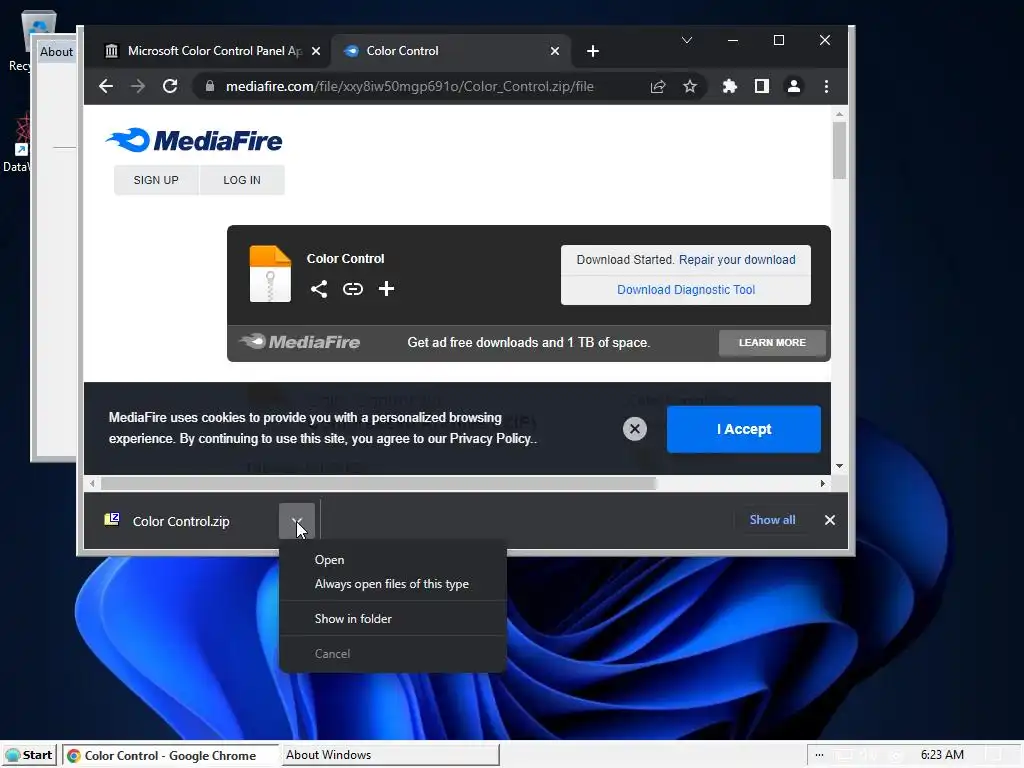The width and height of the screenshot is (1024, 768).
Task: Click the scroll up arrow
Action: [839, 114]
